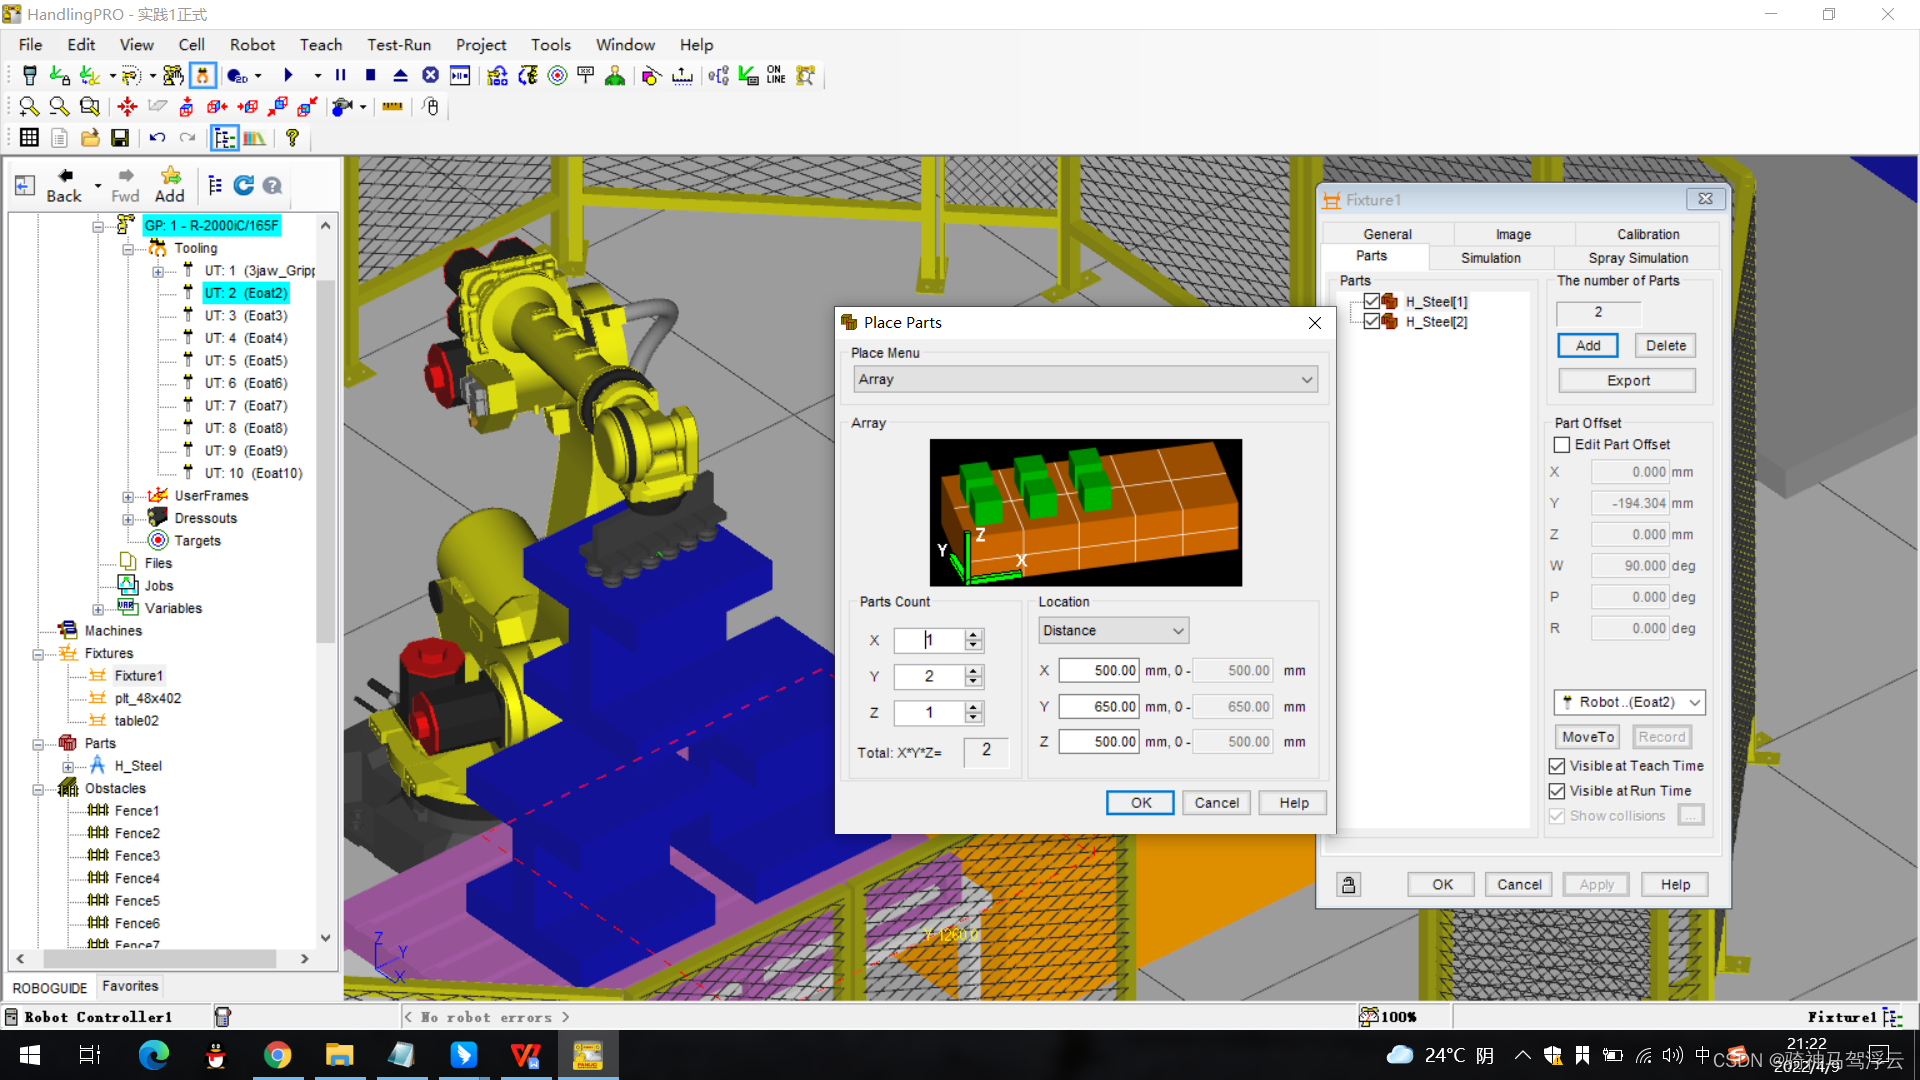Pause the simulation run
Viewport: 1920px width, 1080px height.
pyautogui.click(x=340, y=76)
